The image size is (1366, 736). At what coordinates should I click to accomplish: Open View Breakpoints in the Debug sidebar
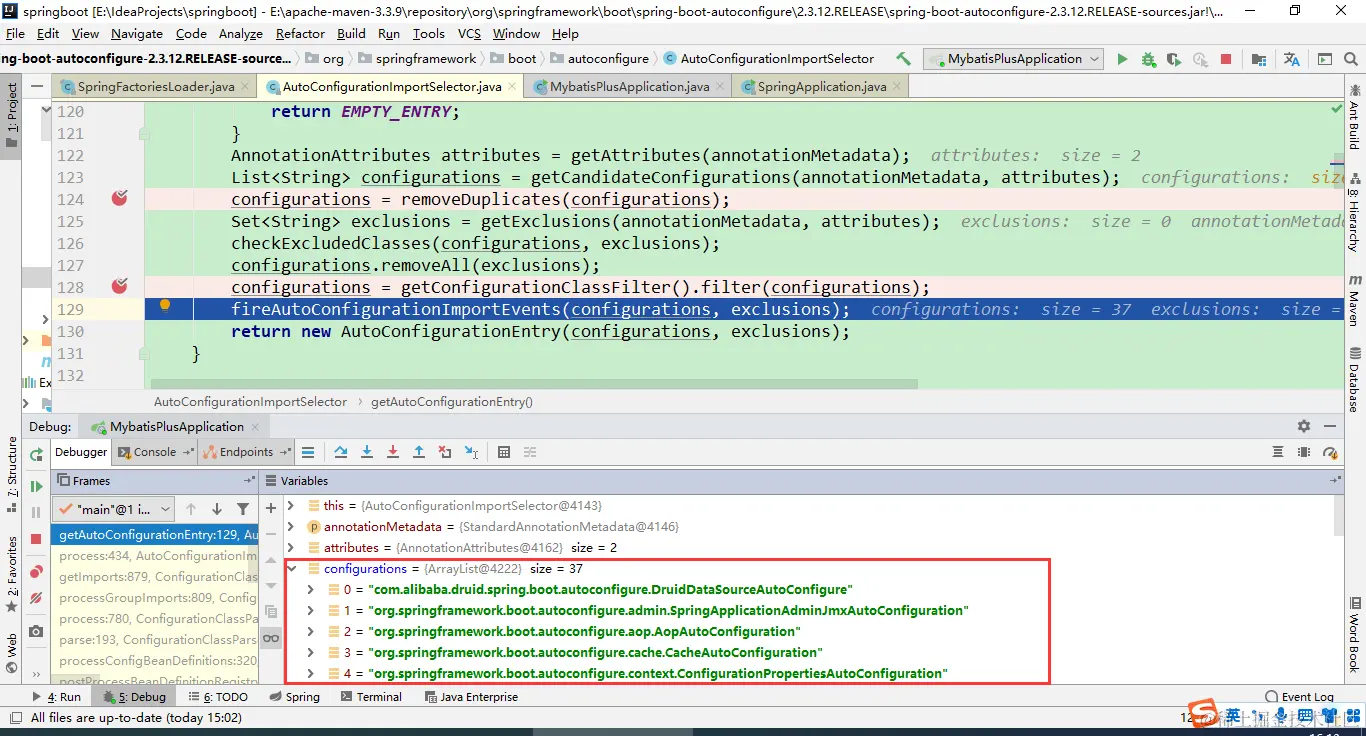(x=36, y=572)
